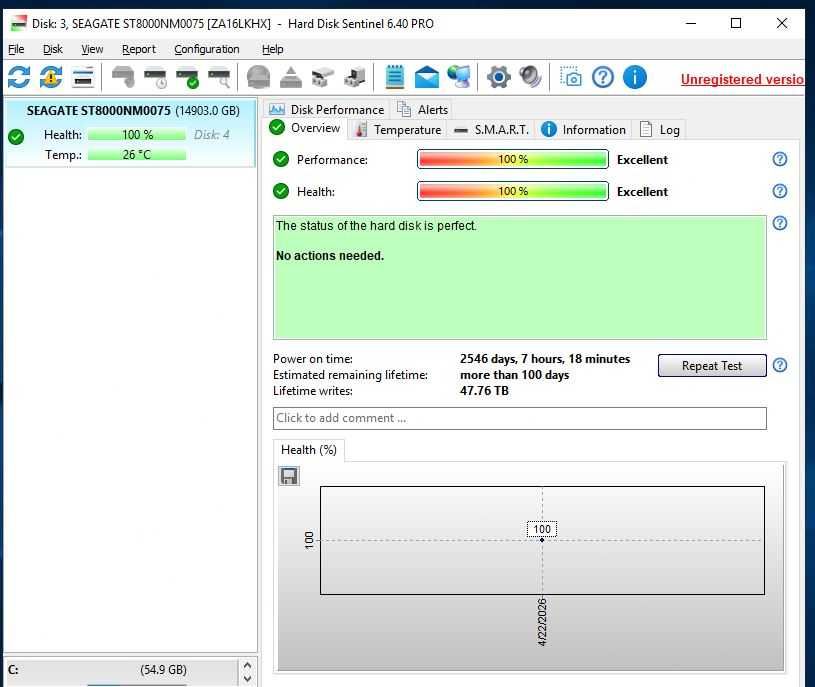
Task: Click the Performance 100 % gradient bar
Action: pyautogui.click(x=512, y=159)
